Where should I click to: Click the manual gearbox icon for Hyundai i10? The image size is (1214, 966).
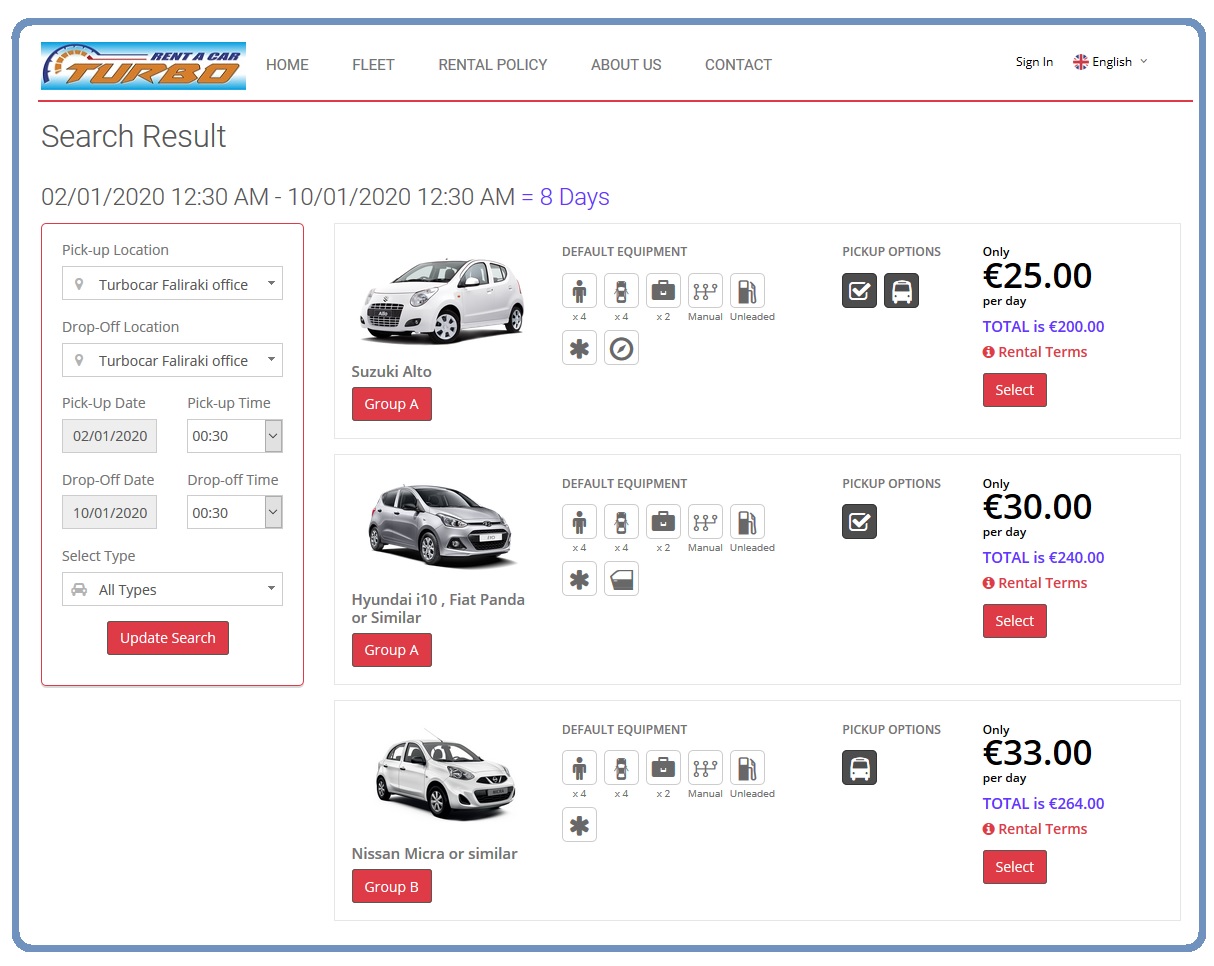705,522
